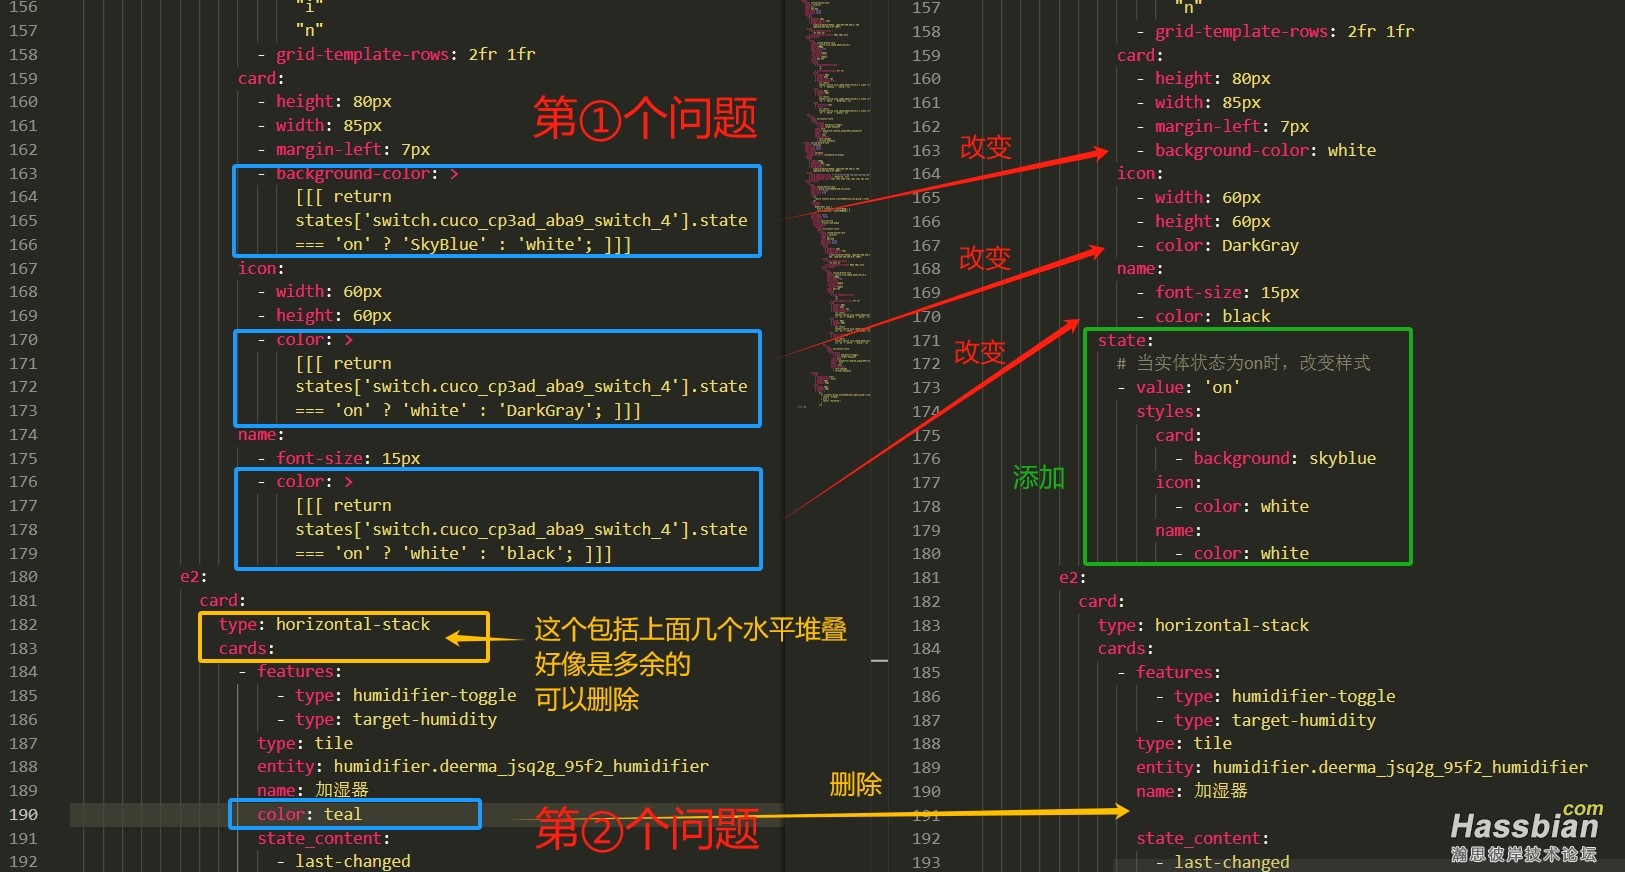This screenshot has width=1625, height=872.
Task: Click the states[...] expression on line 165
Action: tap(521, 220)
